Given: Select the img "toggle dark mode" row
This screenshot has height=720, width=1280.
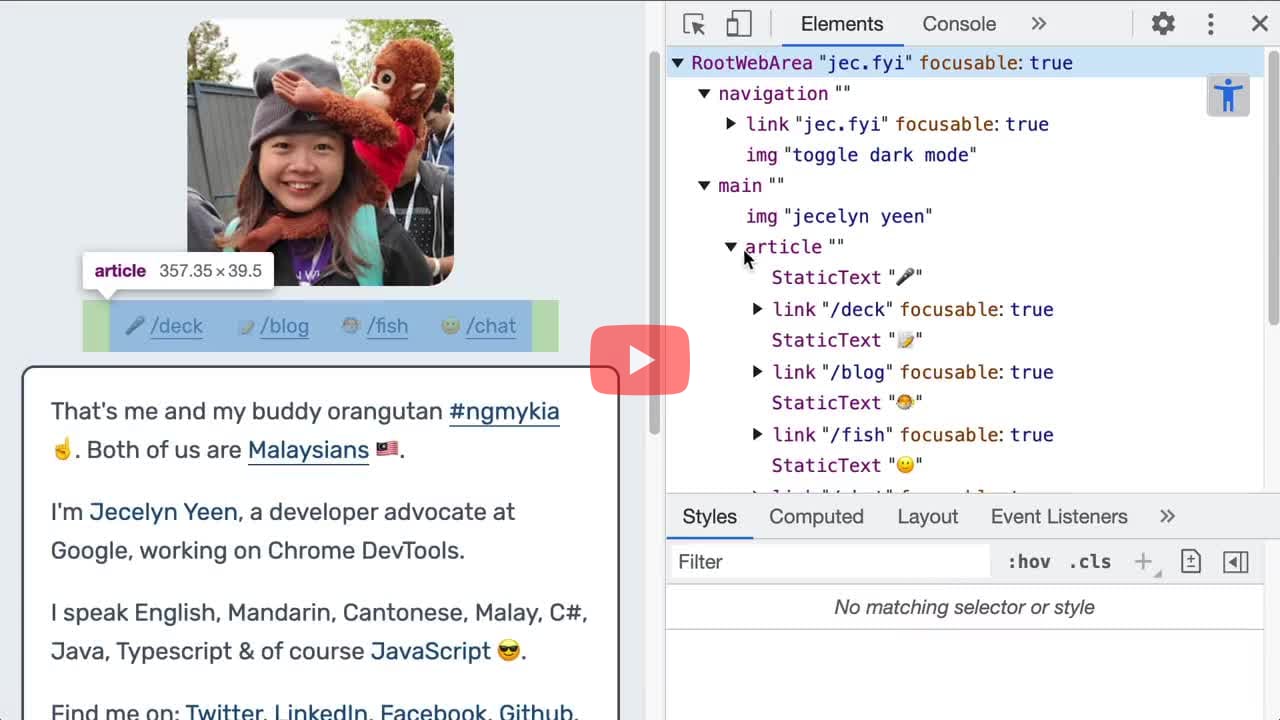Looking at the screenshot, I should [x=861, y=155].
